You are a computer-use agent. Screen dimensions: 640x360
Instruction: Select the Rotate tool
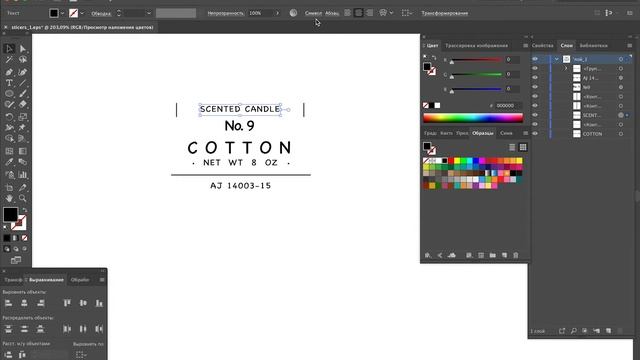[9, 117]
